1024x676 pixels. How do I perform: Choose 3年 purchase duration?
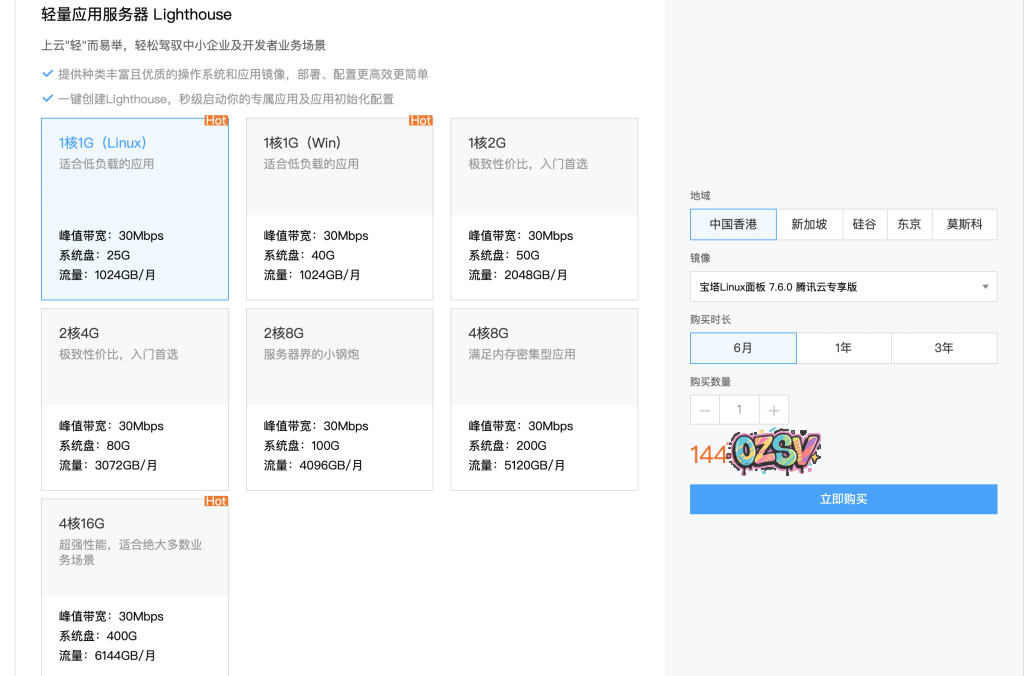pos(944,348)
